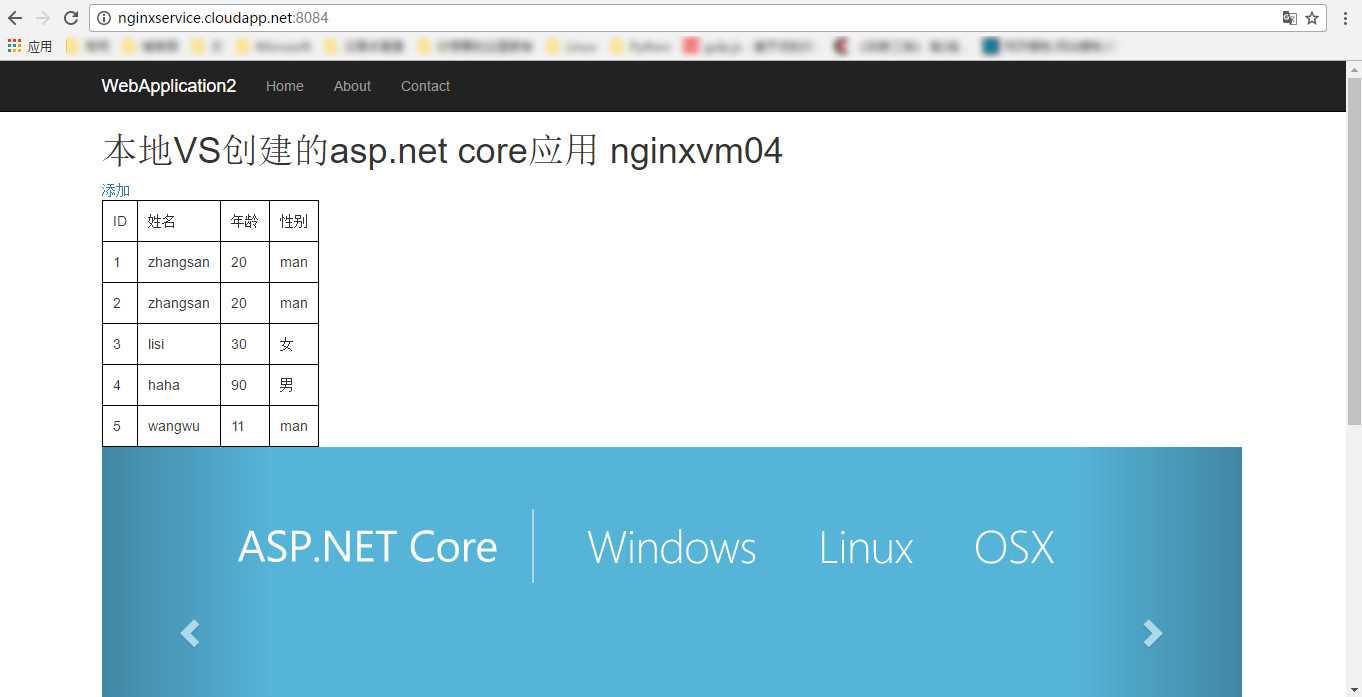Click the haha name cell
Image resolution: width=1362 pixels, height=697 pixels.
pos(179,385)
